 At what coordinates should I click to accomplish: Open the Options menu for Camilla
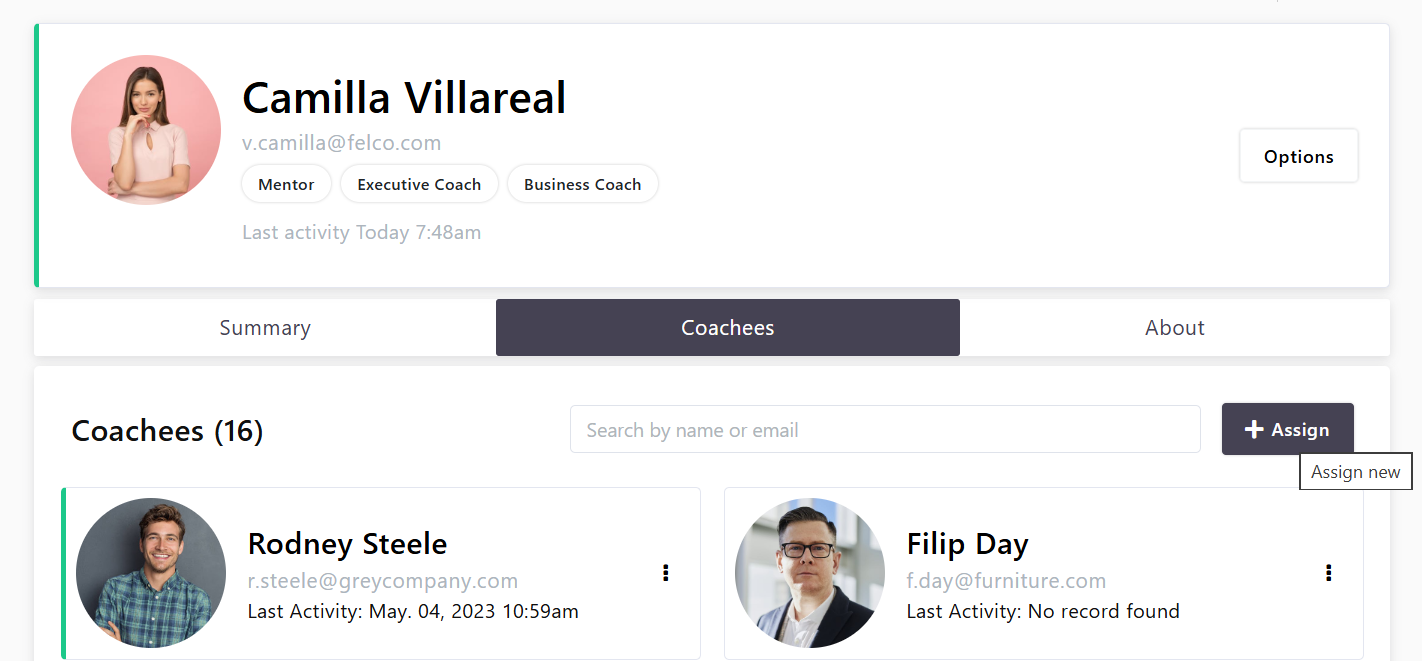click(1298, 156)
